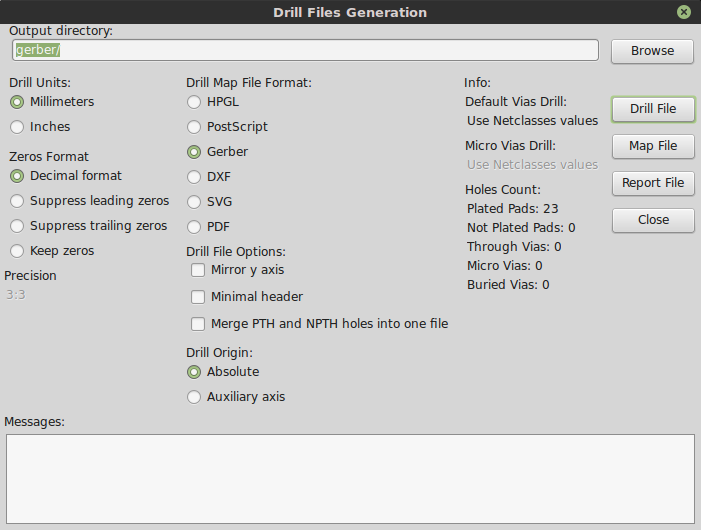Choose Suppress leading zeros format
The image size is (701, 530).
click(17, 201)
